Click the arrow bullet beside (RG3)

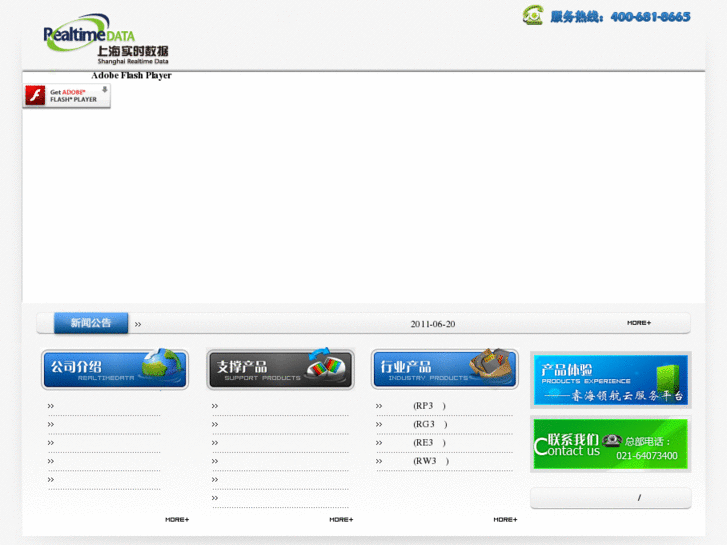tap(379, 424)
